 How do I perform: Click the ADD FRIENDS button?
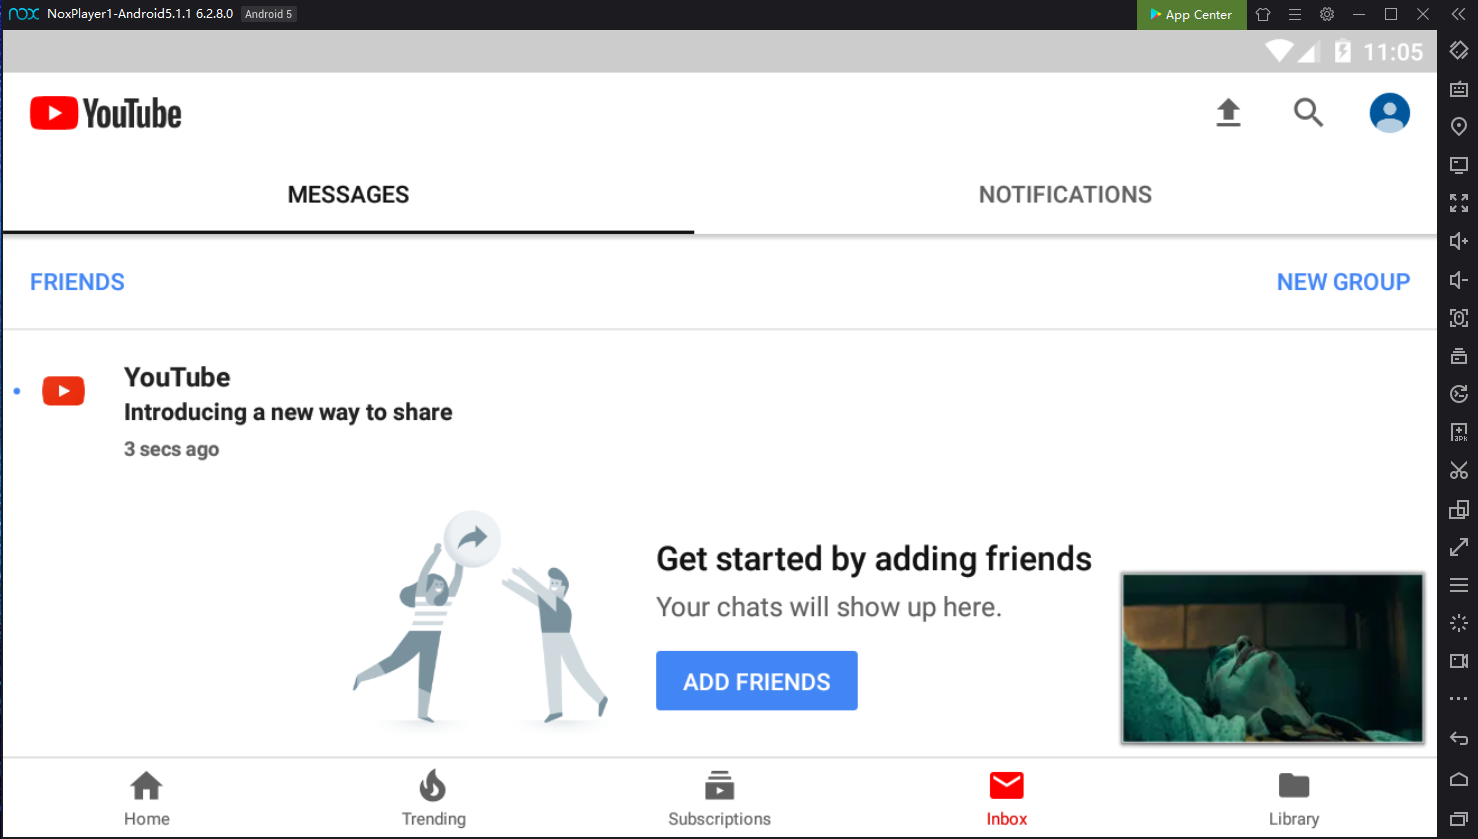click(756, 681)
